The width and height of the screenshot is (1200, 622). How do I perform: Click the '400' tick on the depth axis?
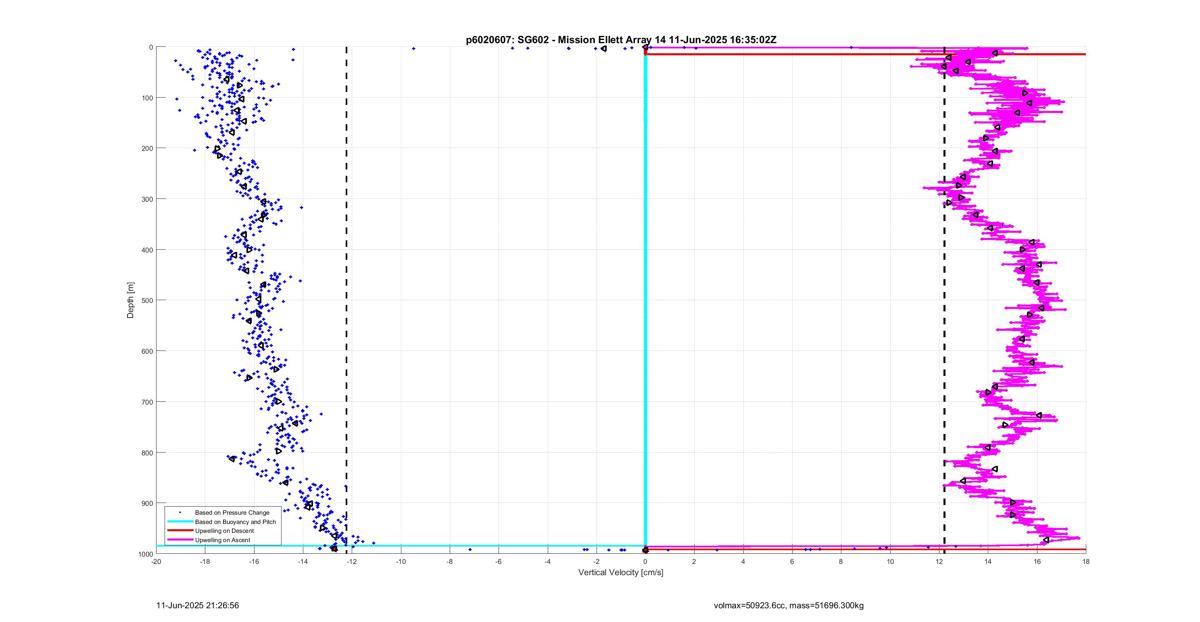(x=146, y=250)
